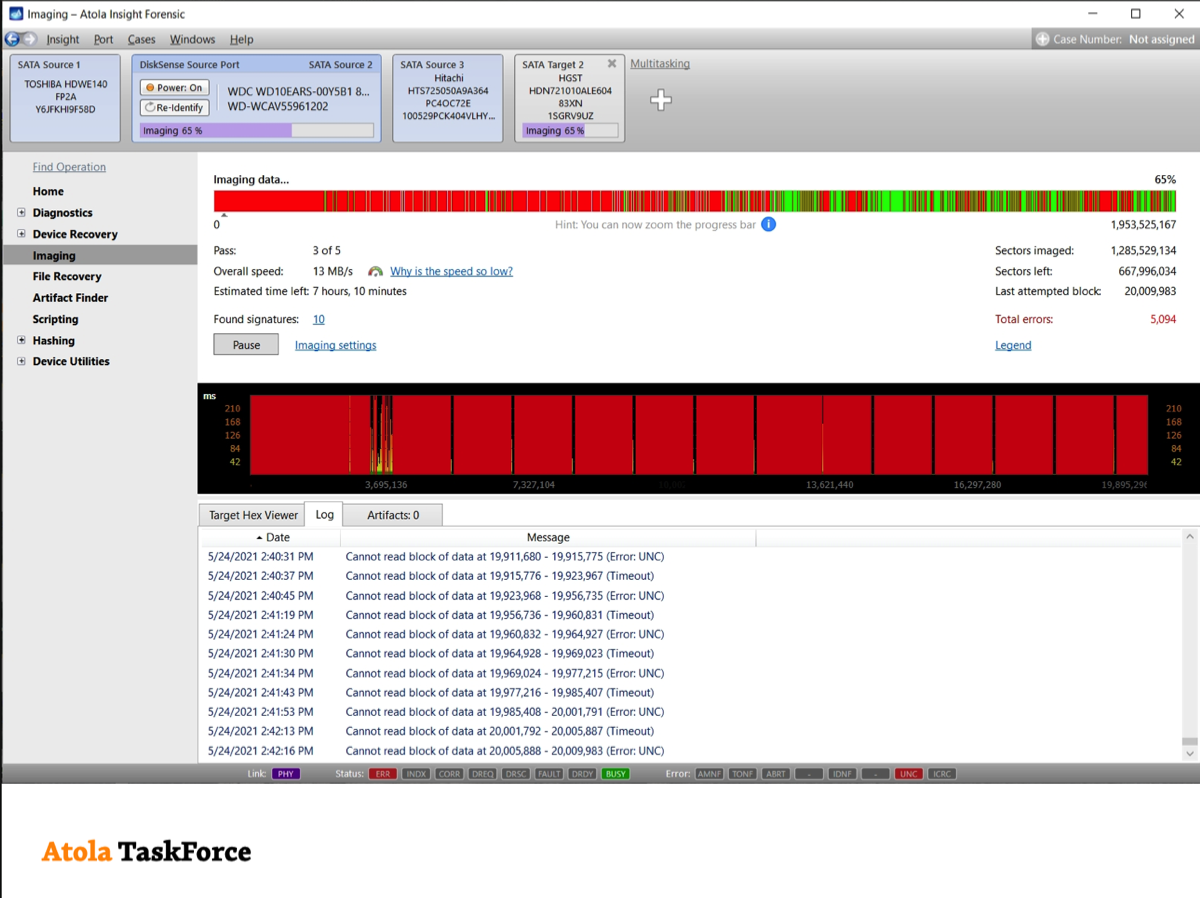Expand the Diagnostics tree item

[21, 213]
